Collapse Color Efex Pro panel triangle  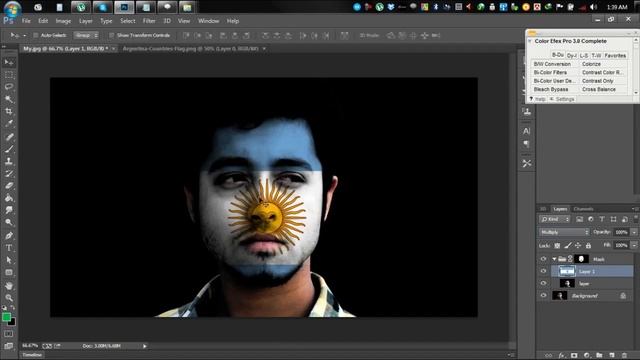(530, 41)
